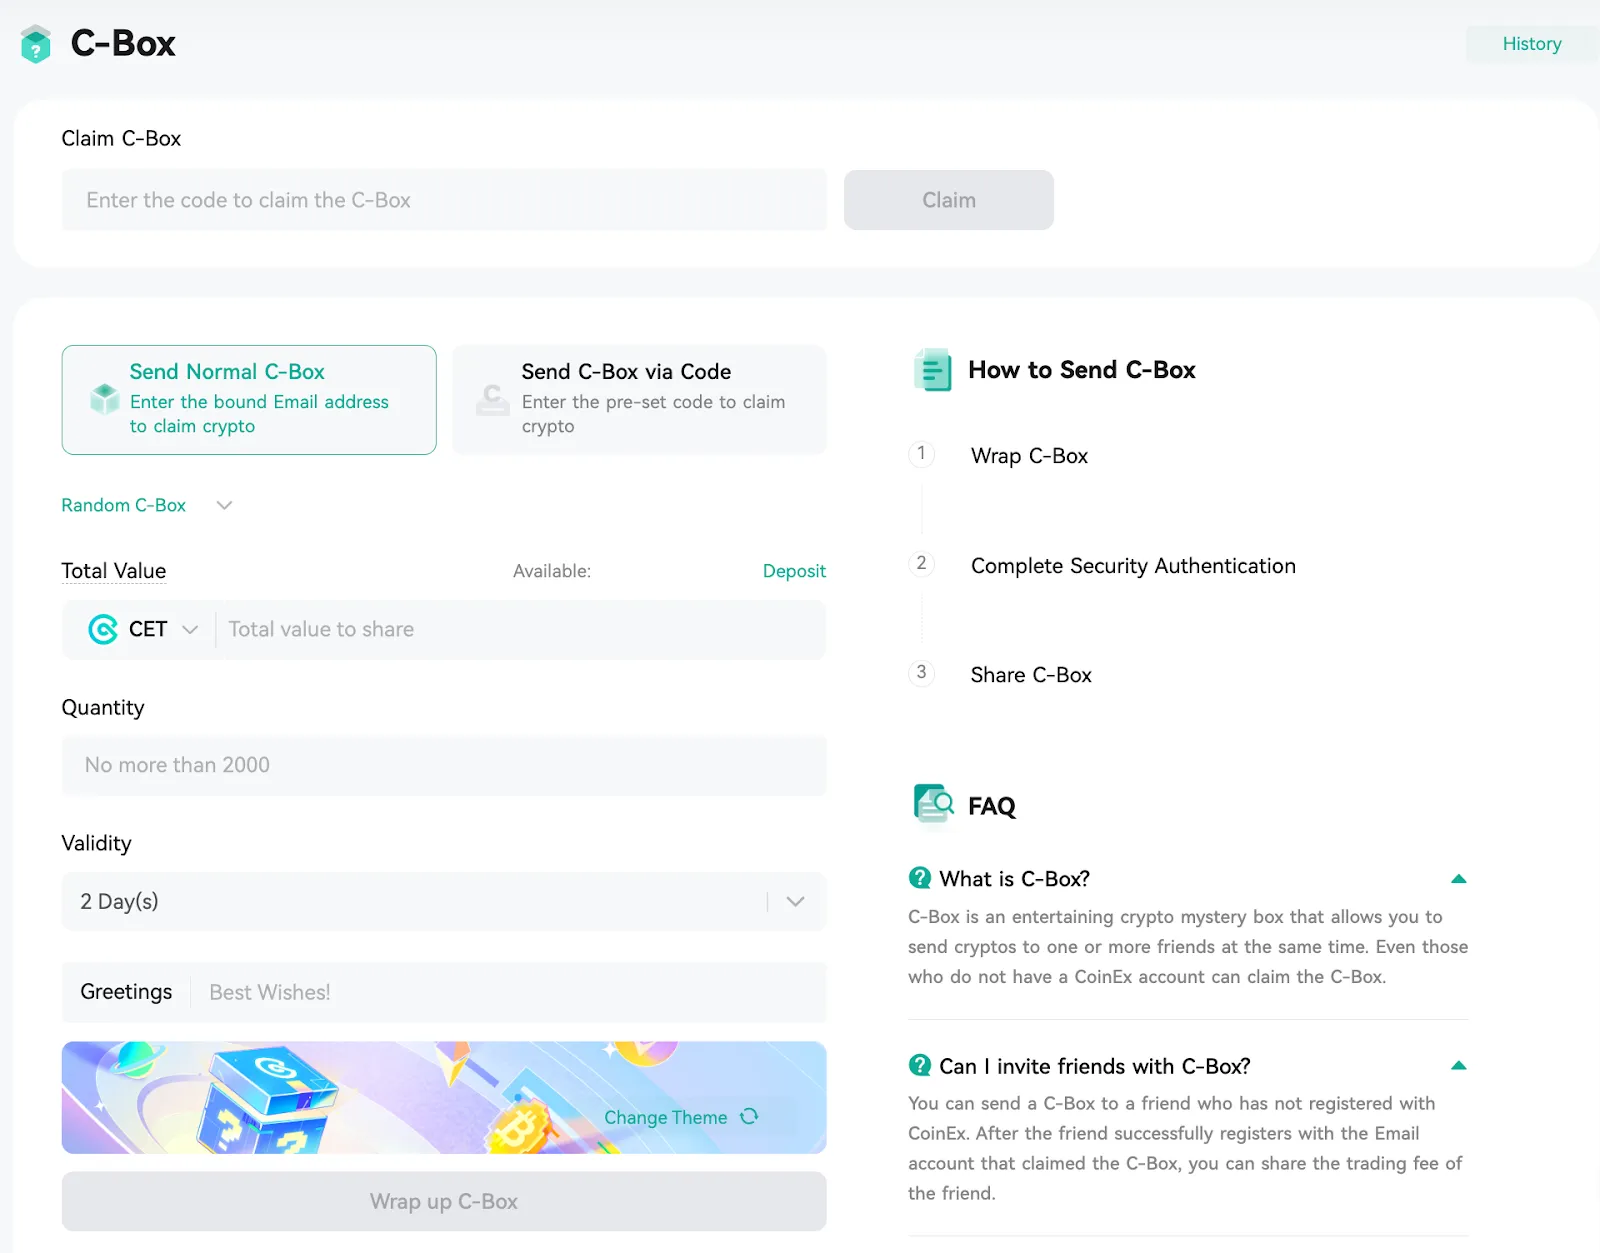The height and width of the screenshot is (1253, 1600).
Task: Click the FAQ search document icon
Action: [933, 804]
